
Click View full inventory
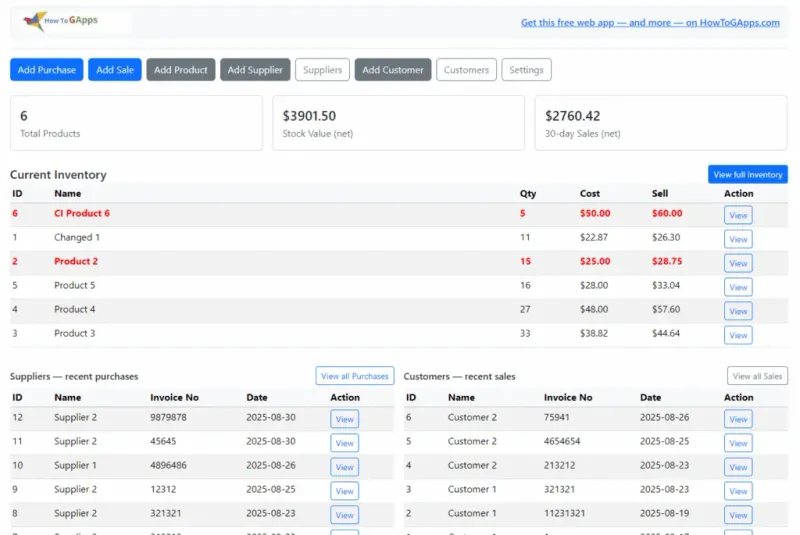[747, 174]
